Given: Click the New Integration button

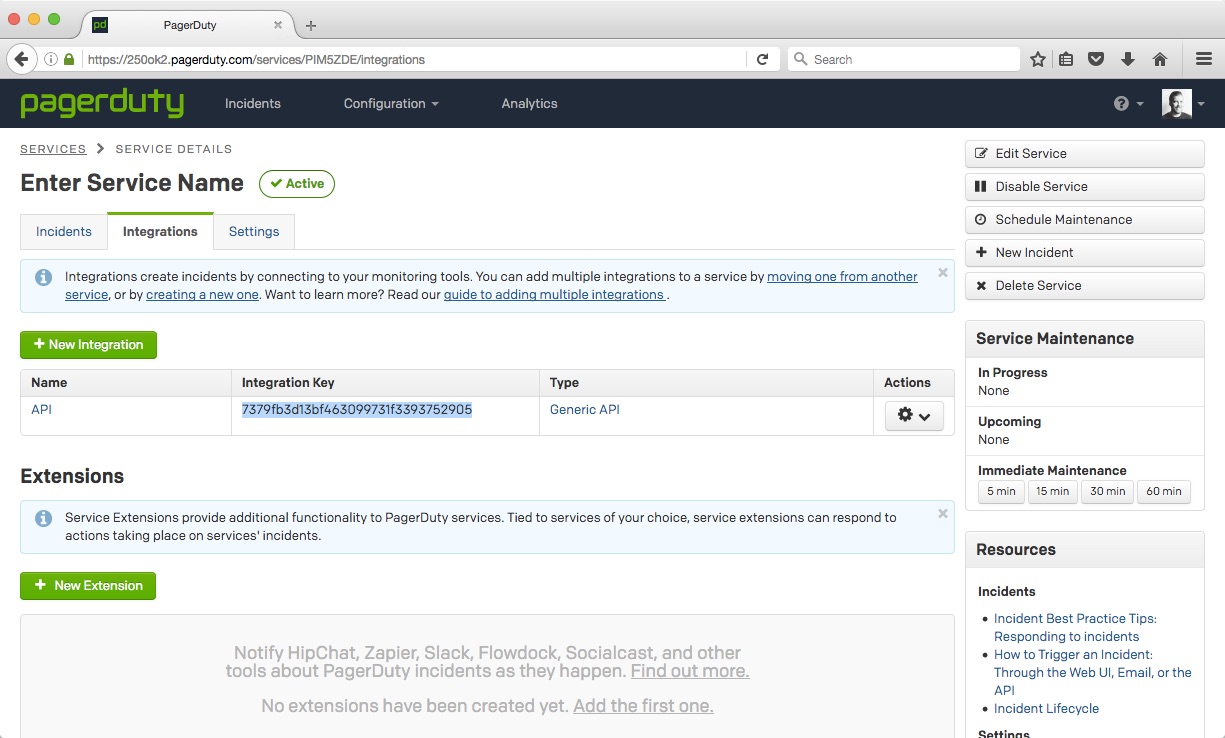Looking at the screenshot, I should coord(88,344).
